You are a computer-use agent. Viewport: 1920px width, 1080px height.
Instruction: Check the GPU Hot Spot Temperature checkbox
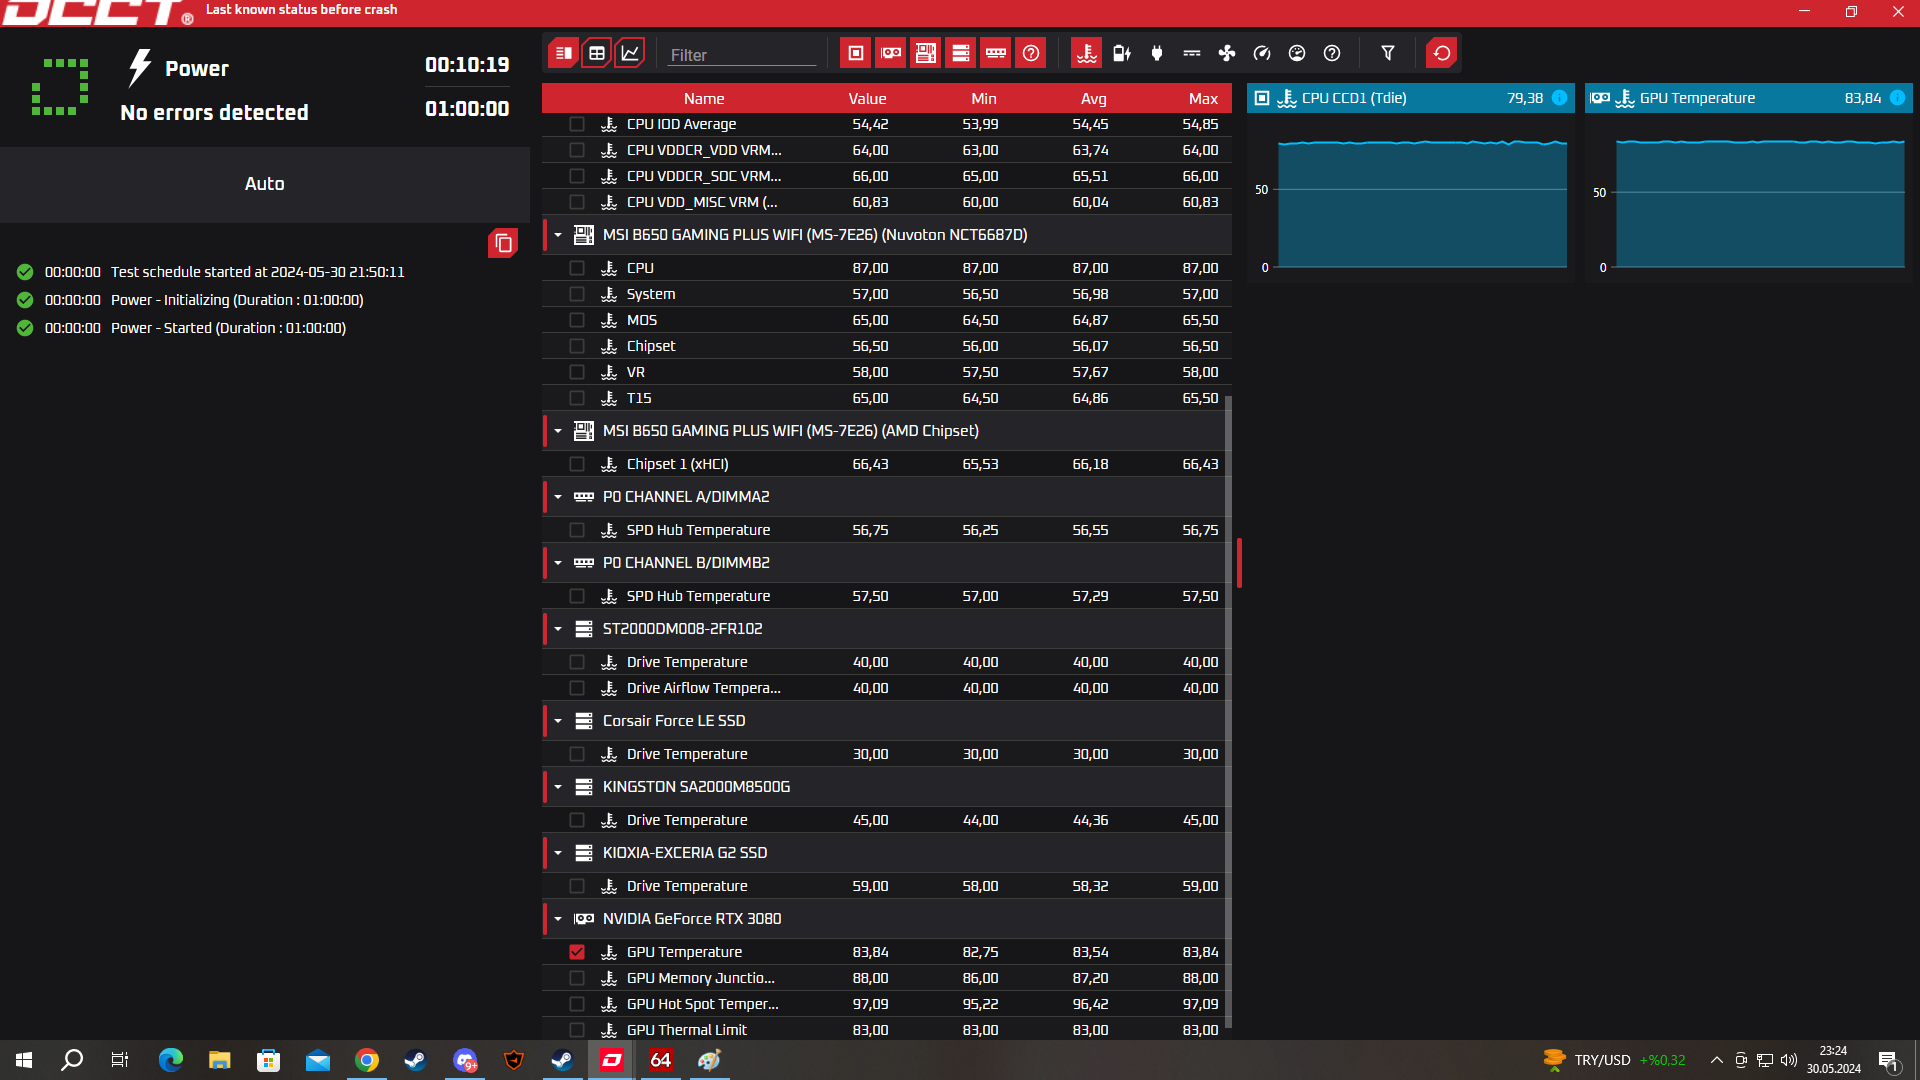(x=577, y=1004)
